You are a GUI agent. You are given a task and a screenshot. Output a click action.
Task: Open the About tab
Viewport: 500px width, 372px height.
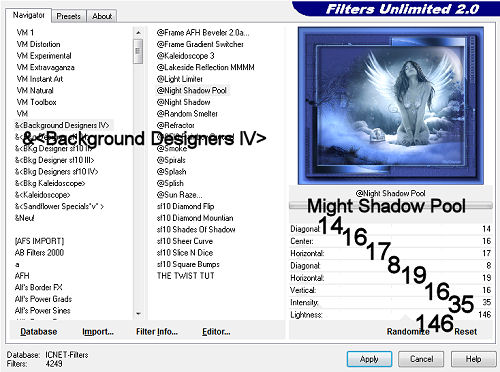(x=102, y=16)
